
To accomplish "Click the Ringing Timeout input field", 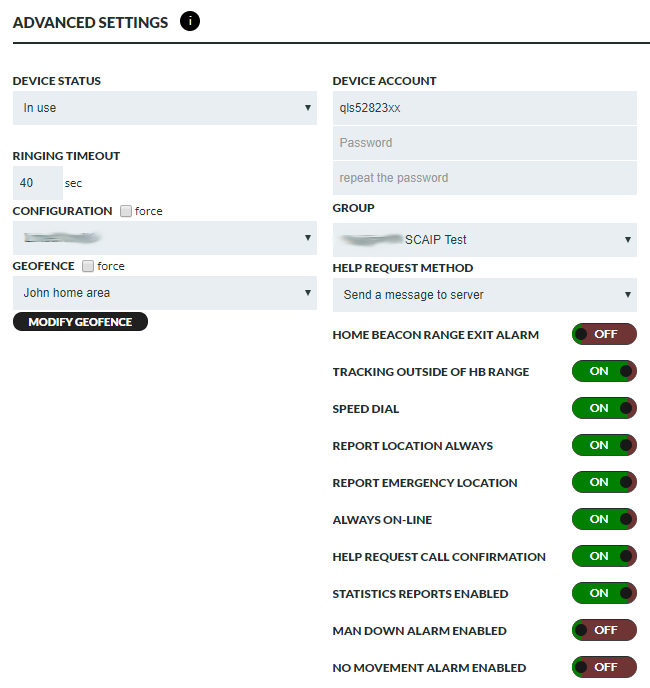I will click(x=38, y=183).
